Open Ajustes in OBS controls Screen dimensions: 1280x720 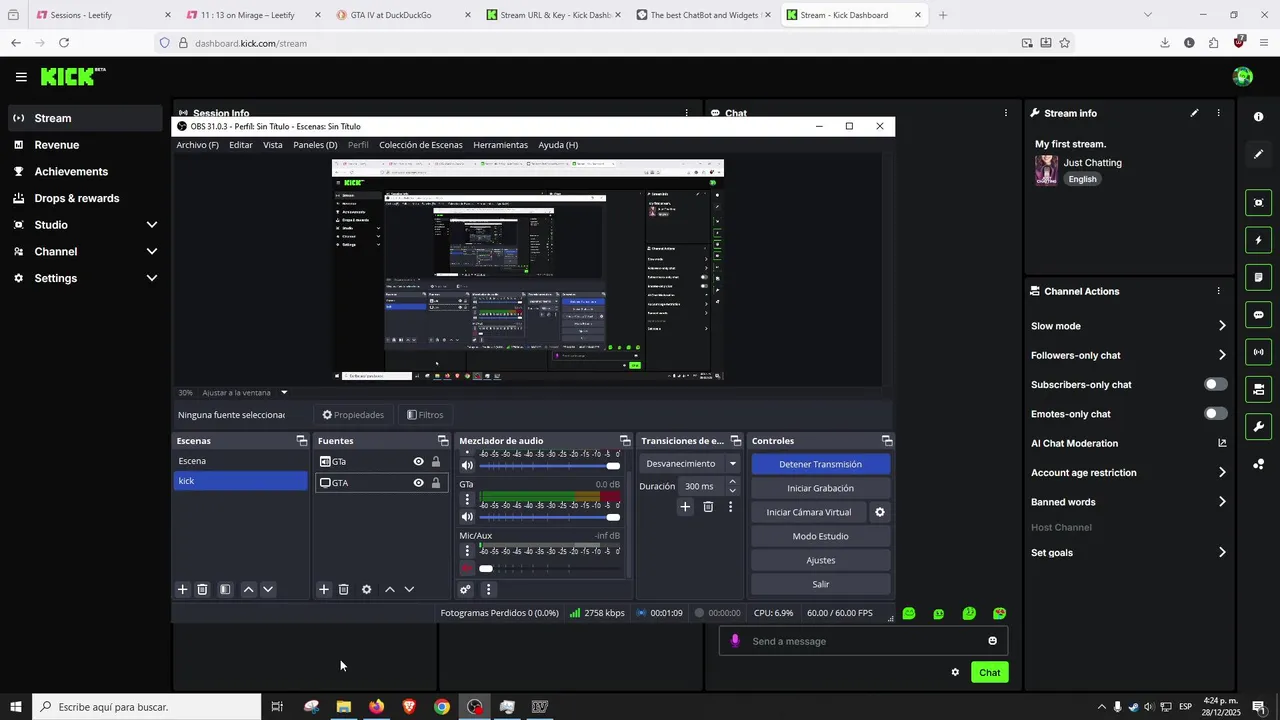pos(820,560)
